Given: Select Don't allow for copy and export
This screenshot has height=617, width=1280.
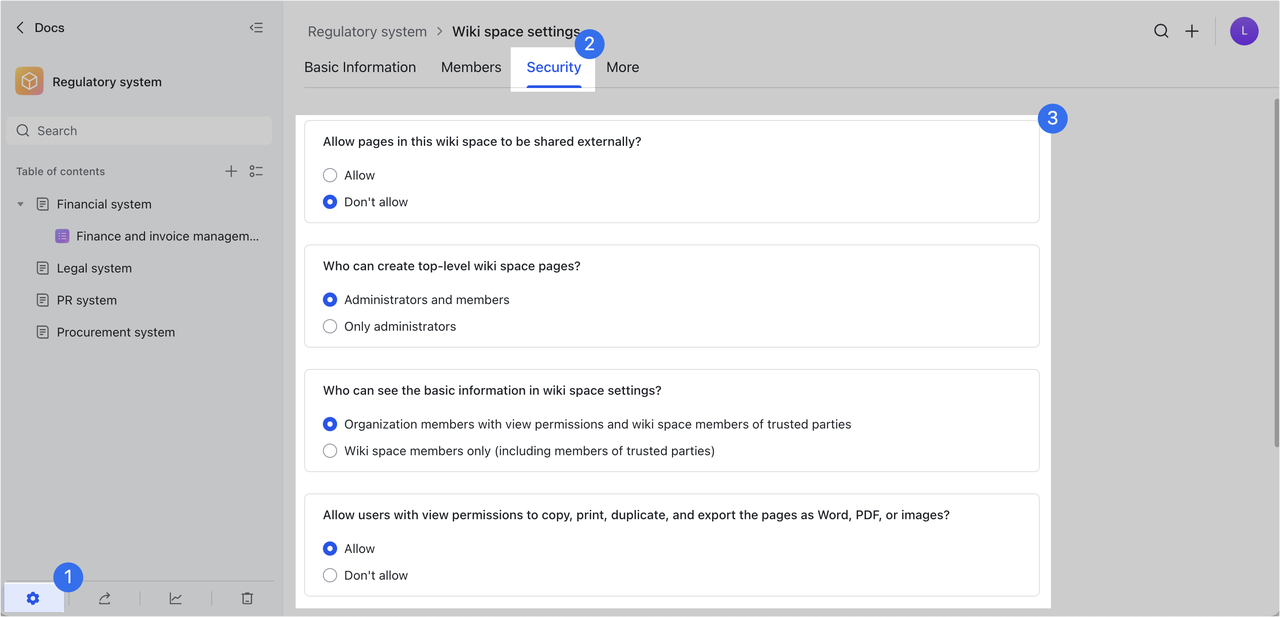Looking at the screenshot, I should tap(330, 575).
